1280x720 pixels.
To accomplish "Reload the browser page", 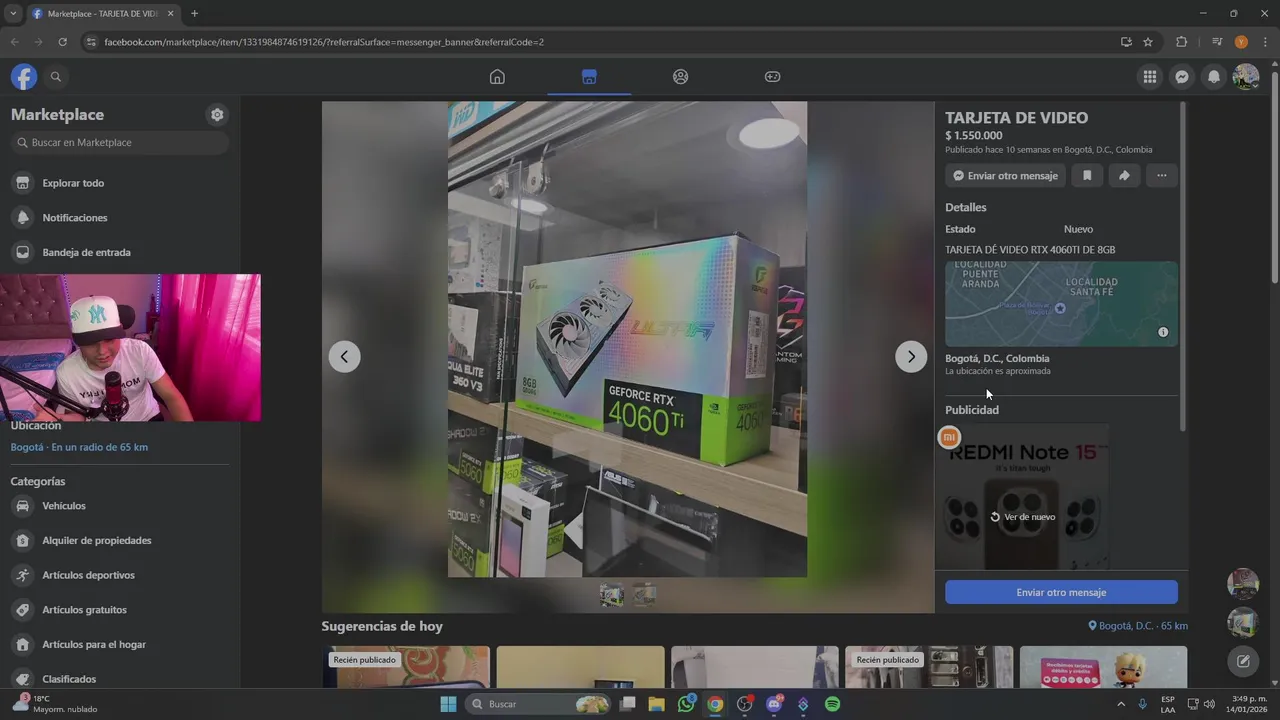I will (62, 42).
